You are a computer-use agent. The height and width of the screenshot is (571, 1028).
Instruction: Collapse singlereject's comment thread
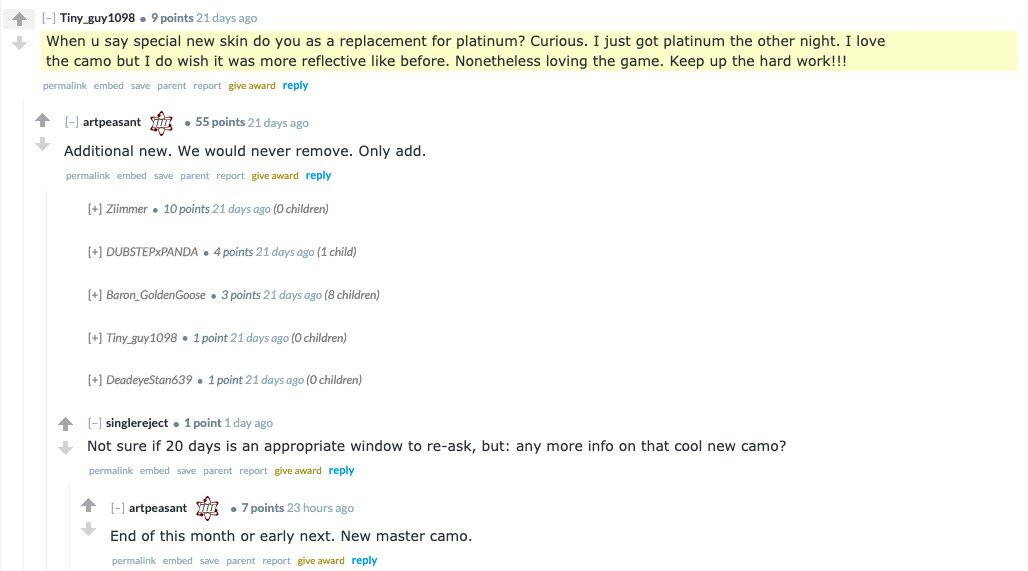(x=95, y=423)
